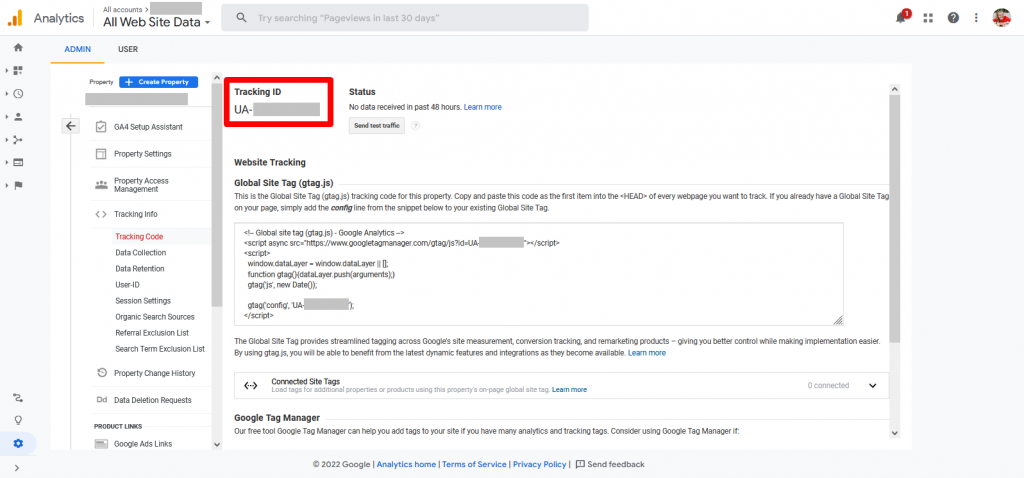Expand the Connected Site Tags section
This screenshot has width=1024, height=478.
click(x=872, y=385)
